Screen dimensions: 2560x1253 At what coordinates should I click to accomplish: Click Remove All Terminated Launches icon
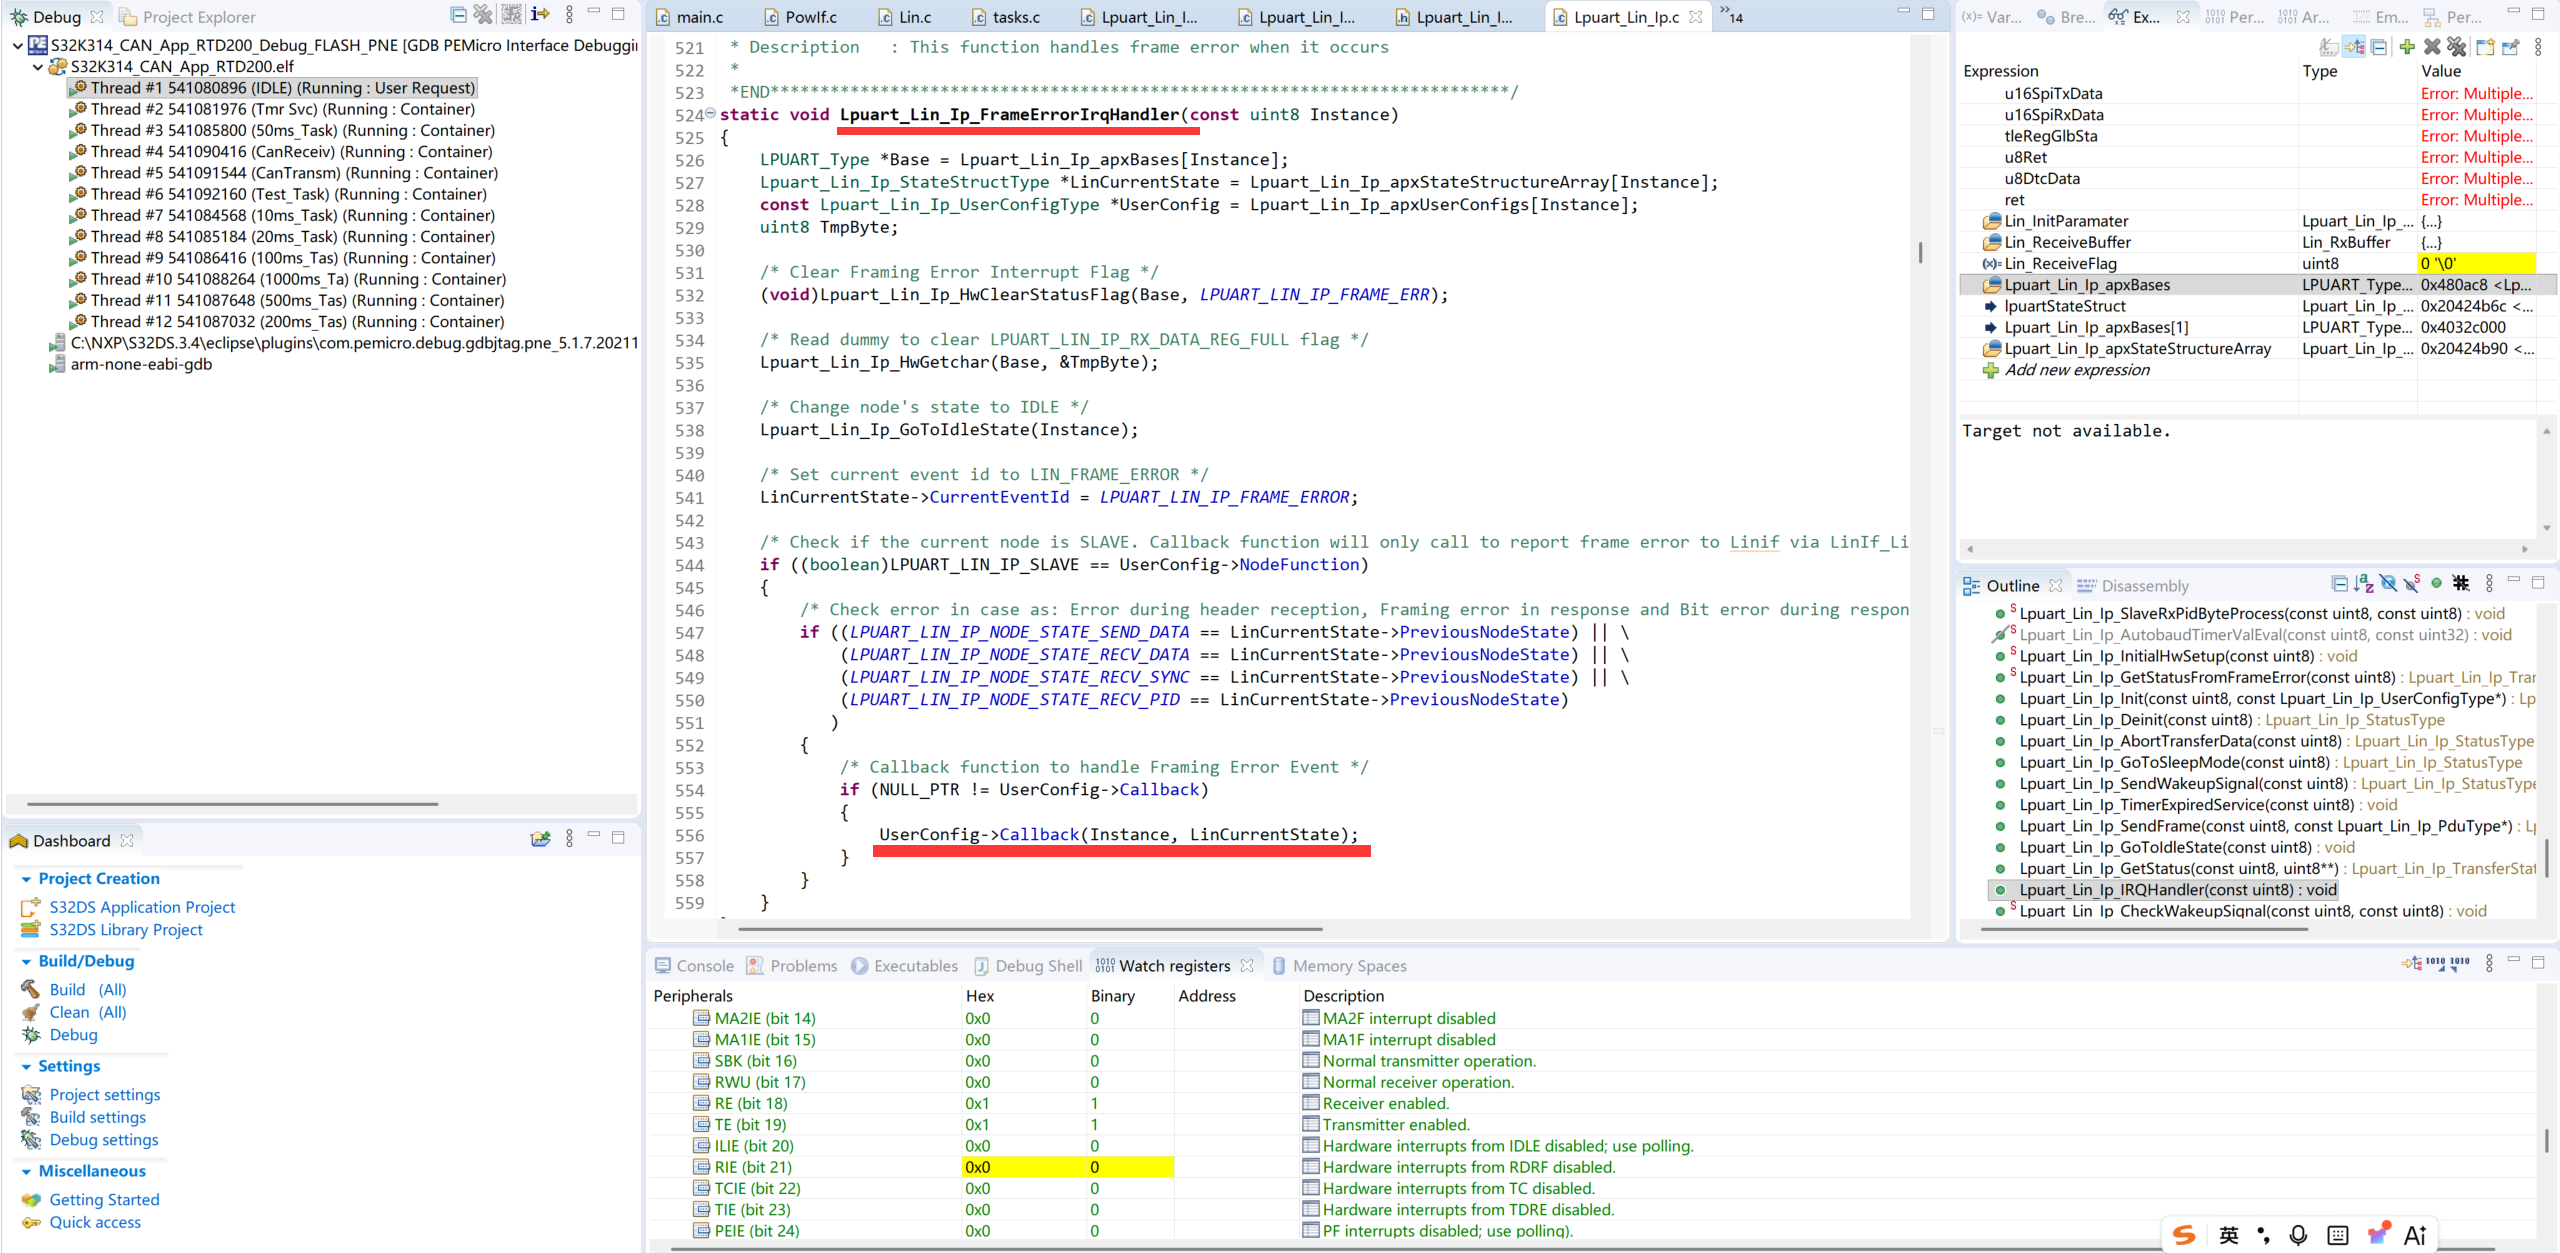[x=484, y=15]
